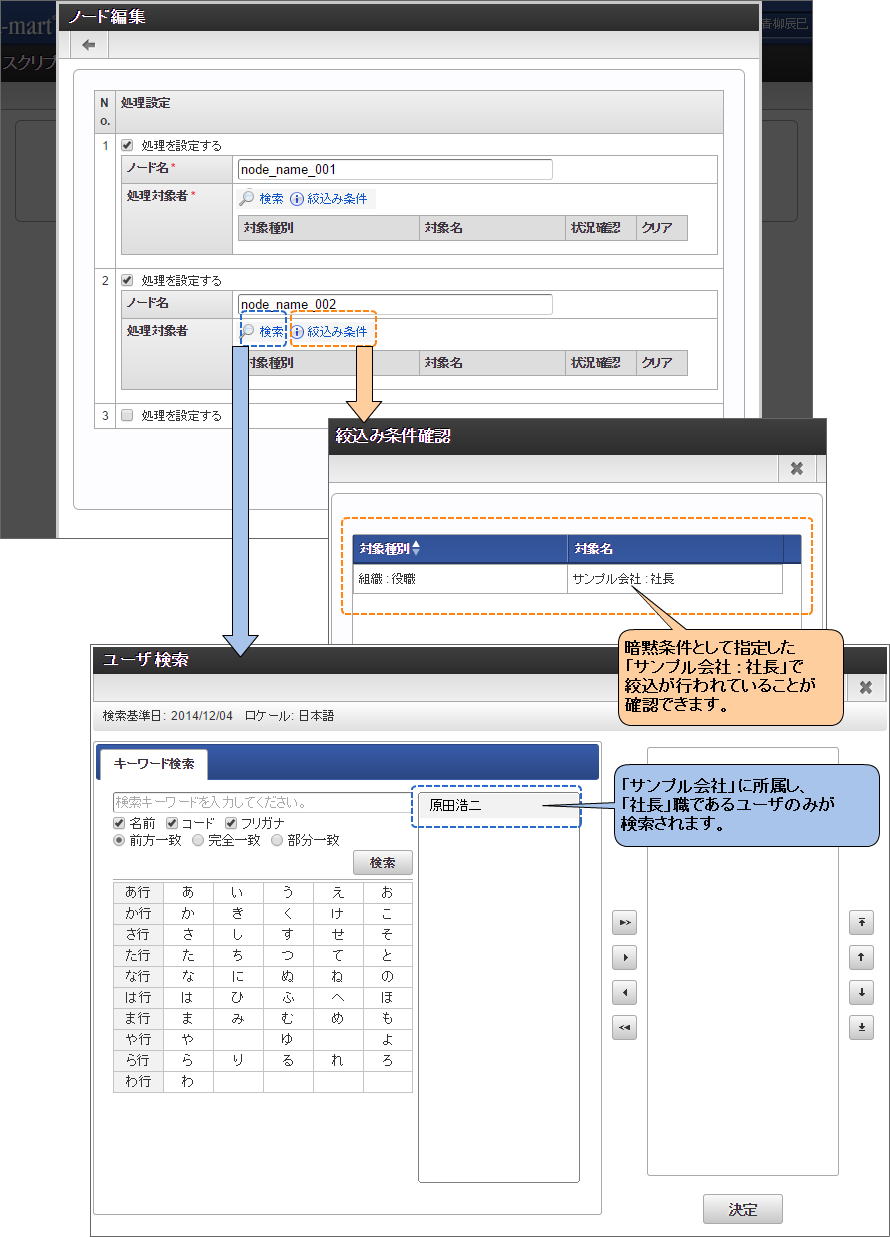Click the move-left single arrow button
The width and height of the screenshot is (890, 1237).
tap(625, 993)
